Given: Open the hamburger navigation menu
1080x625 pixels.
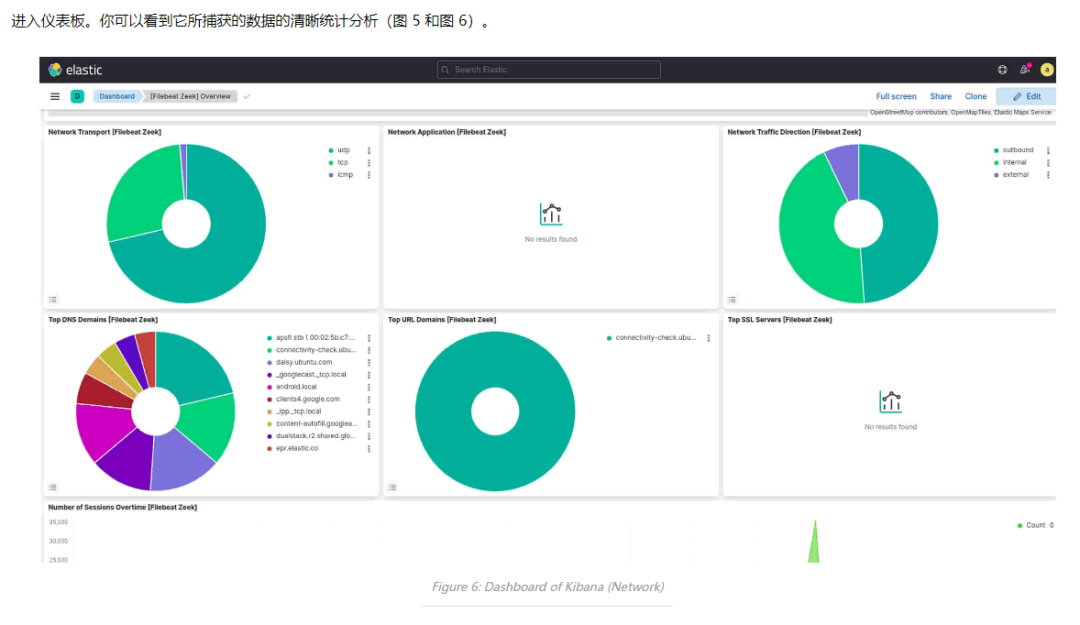Looking at the screenshot, I should coord(55,96).
